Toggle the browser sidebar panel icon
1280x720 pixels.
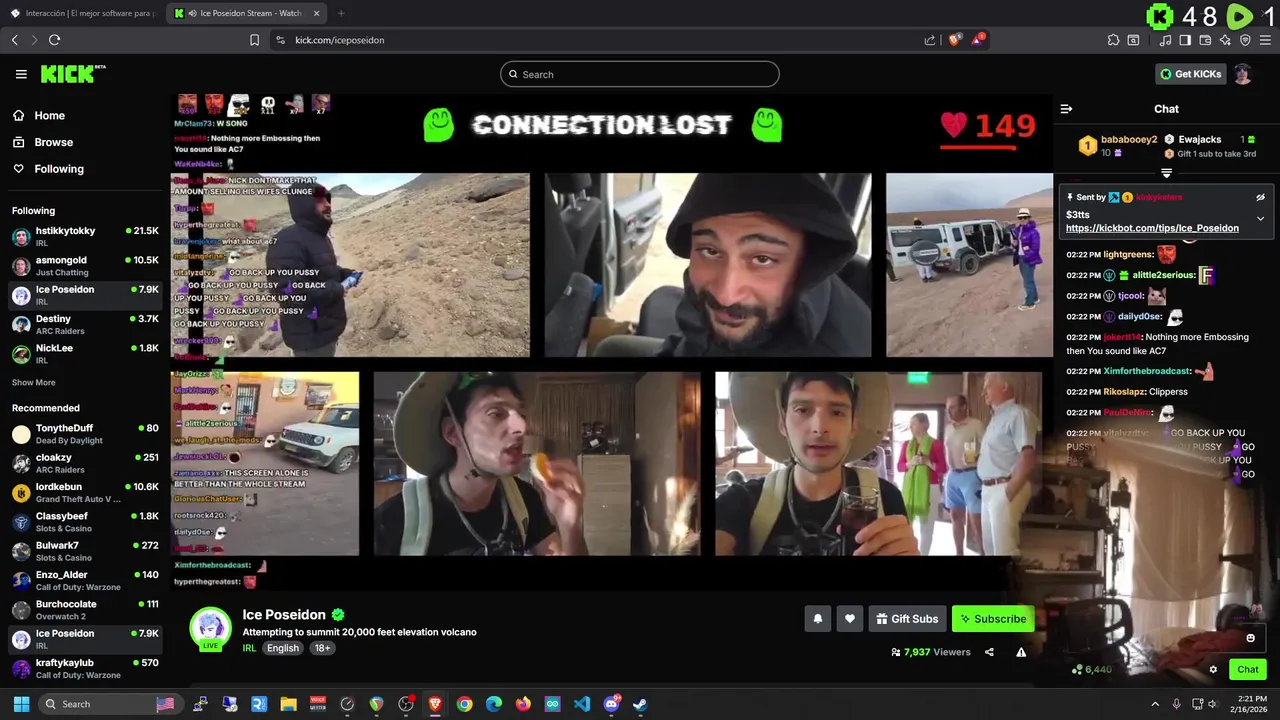[1185, 40]
